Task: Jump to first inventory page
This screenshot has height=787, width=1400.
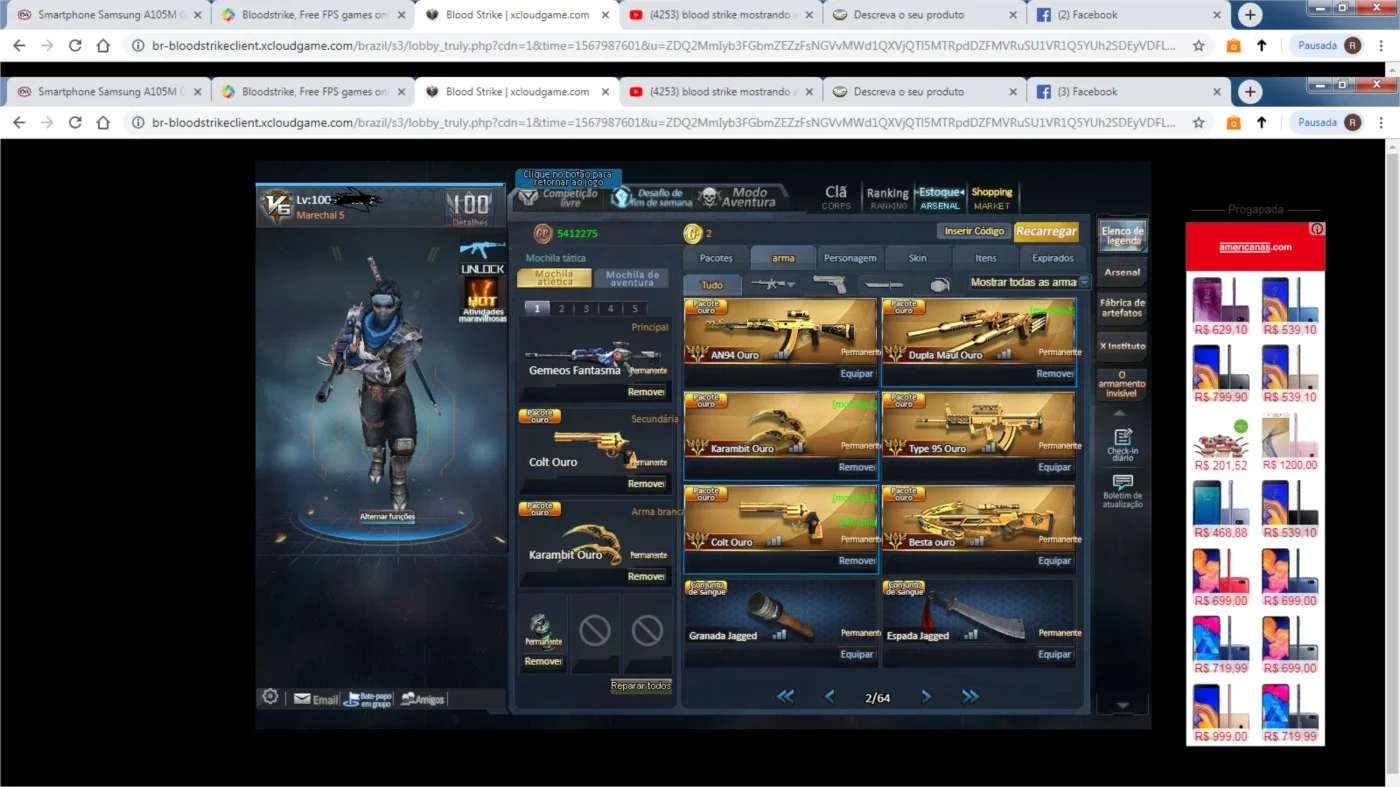Action: (x=786, y=697)
